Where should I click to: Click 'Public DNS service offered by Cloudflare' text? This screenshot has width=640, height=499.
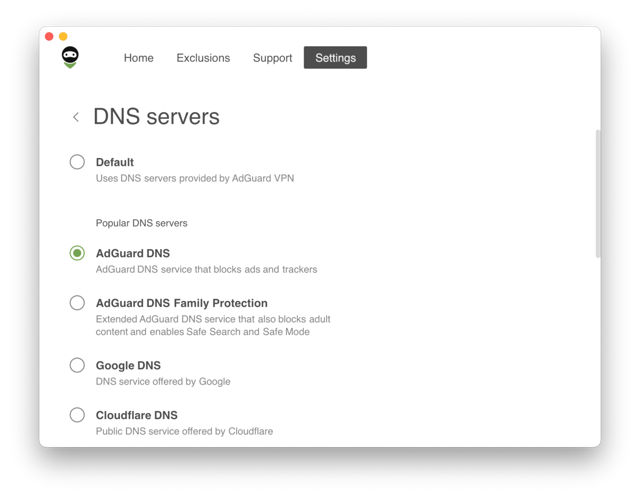(x=184, y=431)
